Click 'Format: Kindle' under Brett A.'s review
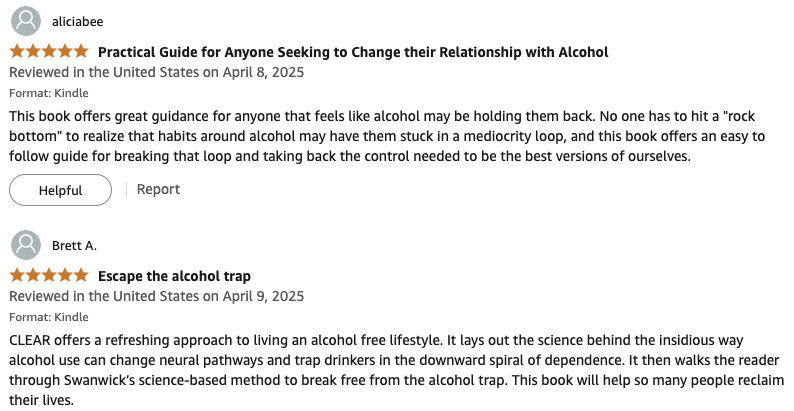Image resolution: width=794 pixels, height=411 pixels. (49, 317)
